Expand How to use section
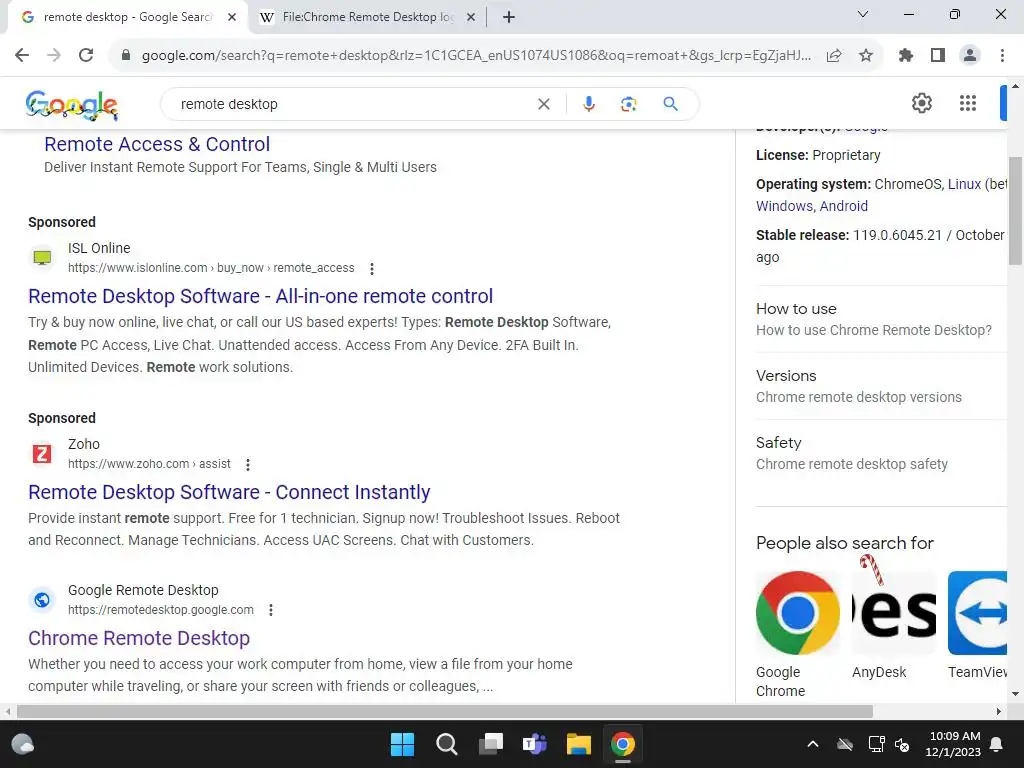Image resolution: width=1024 pixels, height=768 pixels. pos(881,319)
